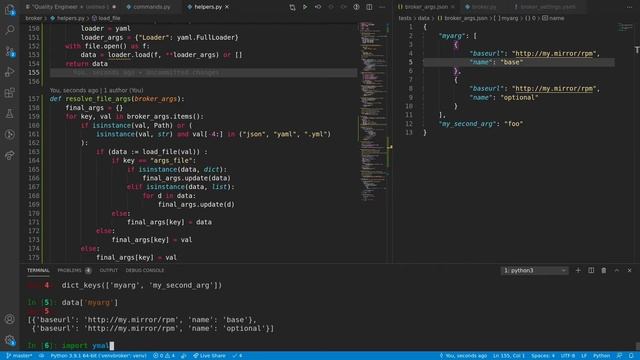Viewport: 640px width, 360px height.
Task: Split the terminal panel
Action: (591, 270)
